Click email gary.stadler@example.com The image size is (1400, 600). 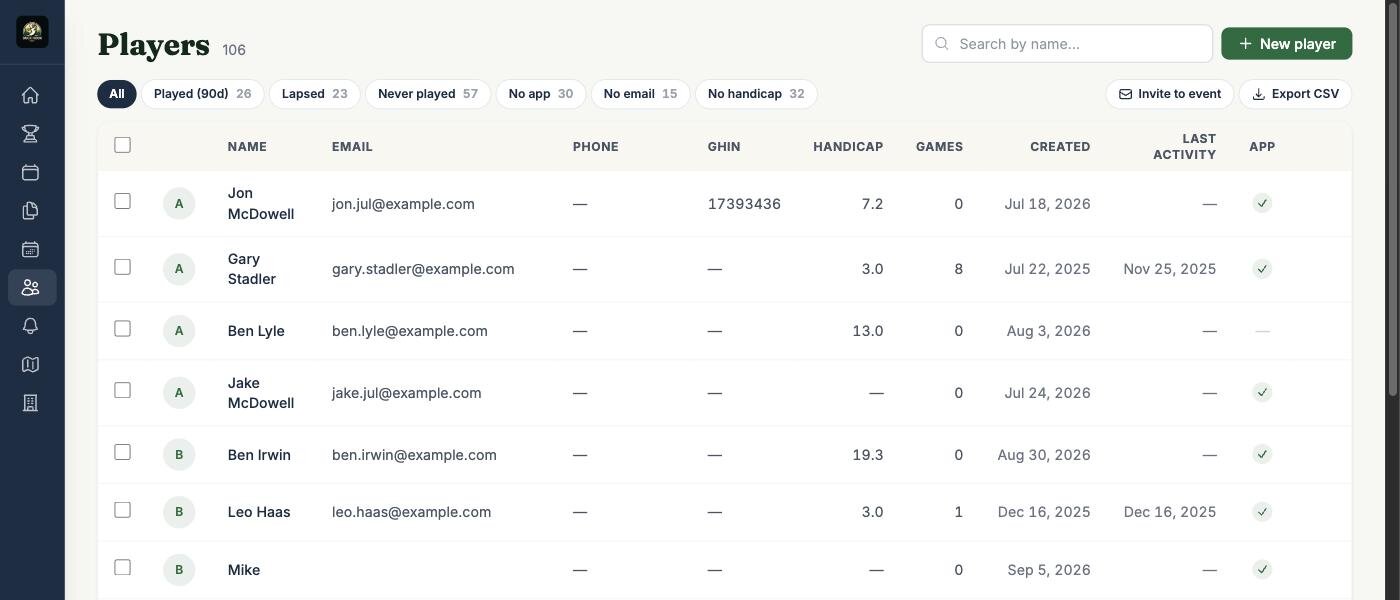coord(423,269)
